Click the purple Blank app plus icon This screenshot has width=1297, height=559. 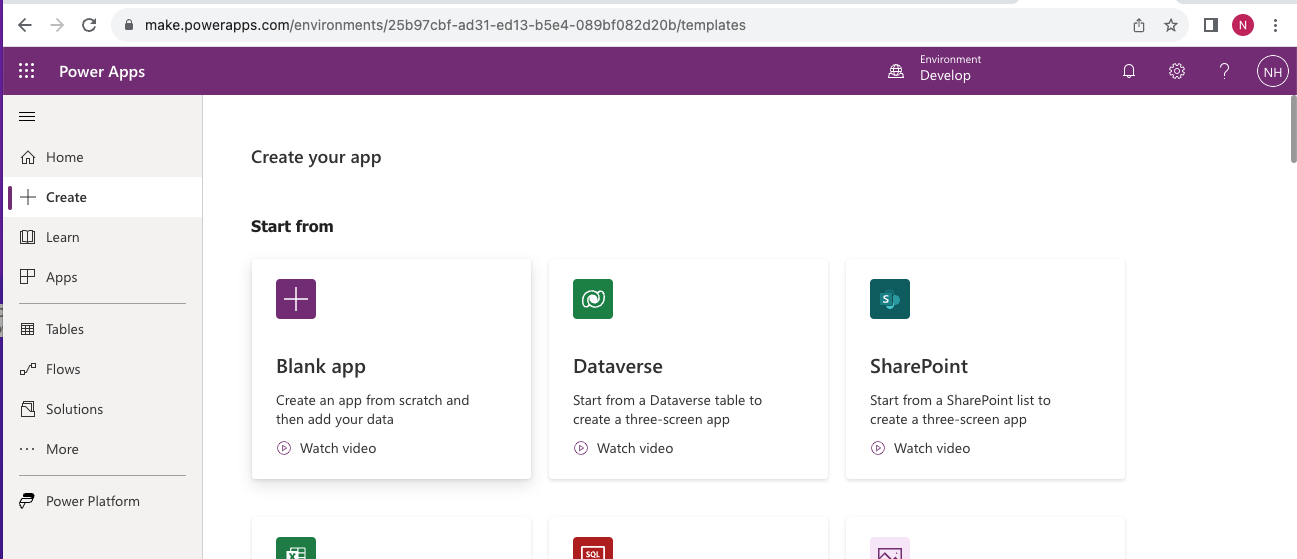[x=296, y=299]
